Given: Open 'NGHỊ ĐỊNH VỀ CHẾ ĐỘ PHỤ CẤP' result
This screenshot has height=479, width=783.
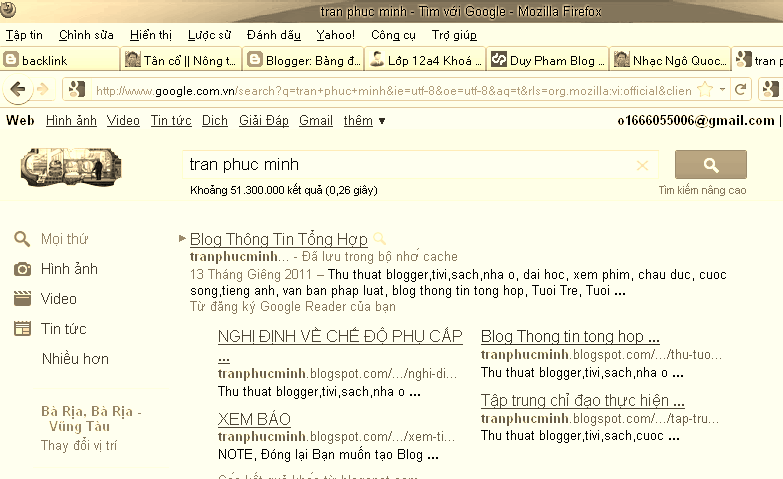Looking at the screenshot, I should tap(340, 336).
